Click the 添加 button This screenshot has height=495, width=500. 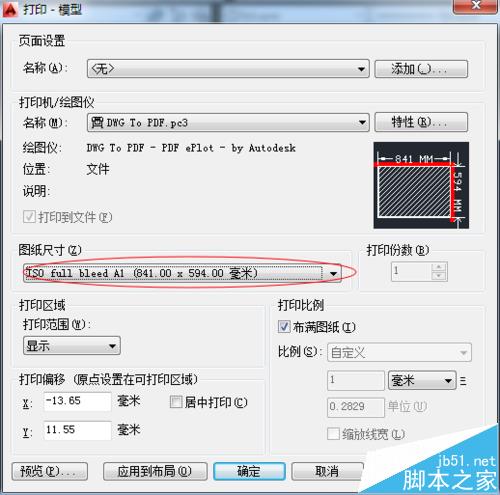click(x=421, y=69)
